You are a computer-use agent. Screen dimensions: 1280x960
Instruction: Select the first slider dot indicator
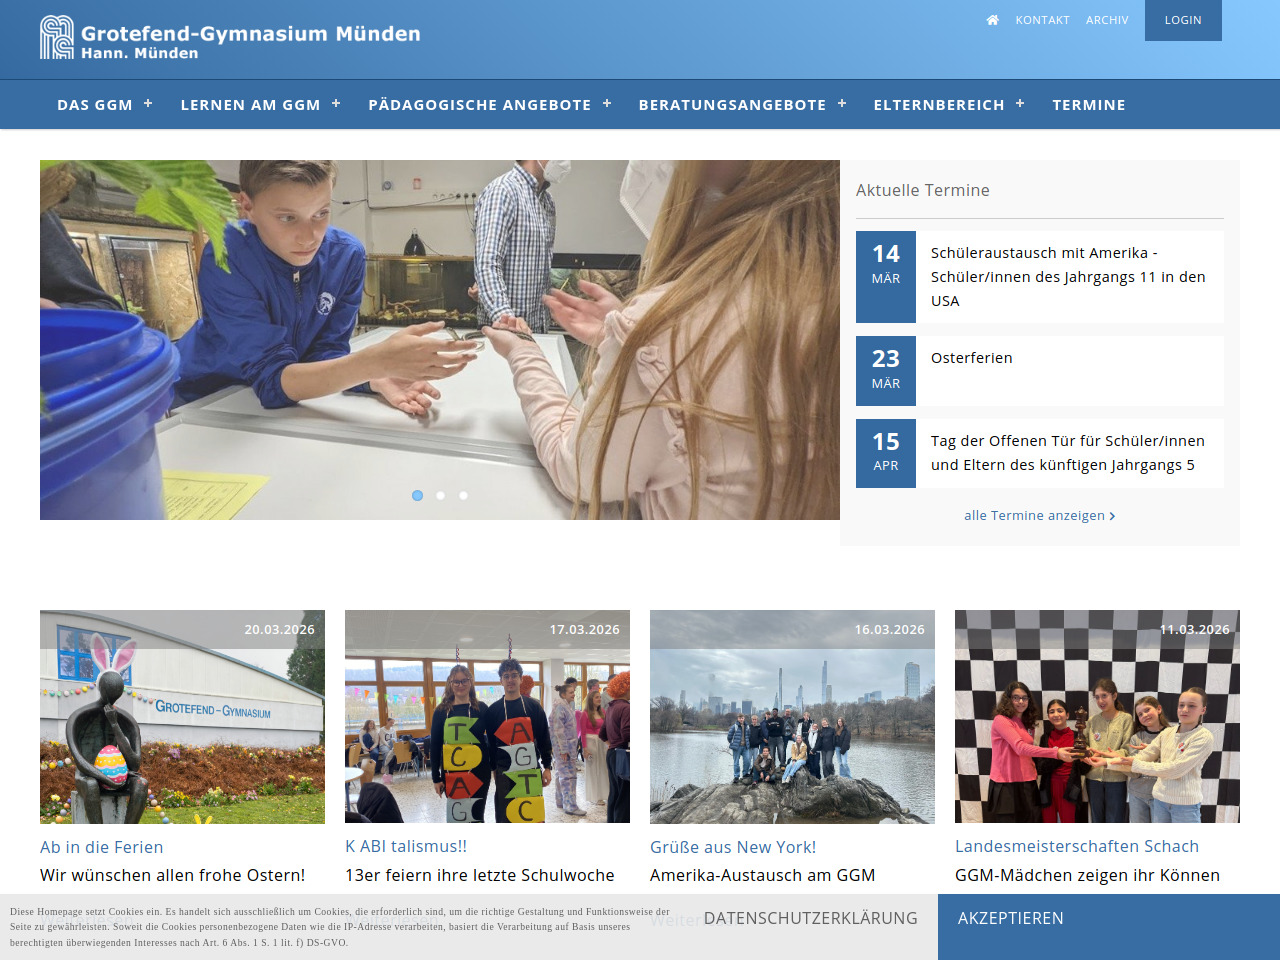417,495
